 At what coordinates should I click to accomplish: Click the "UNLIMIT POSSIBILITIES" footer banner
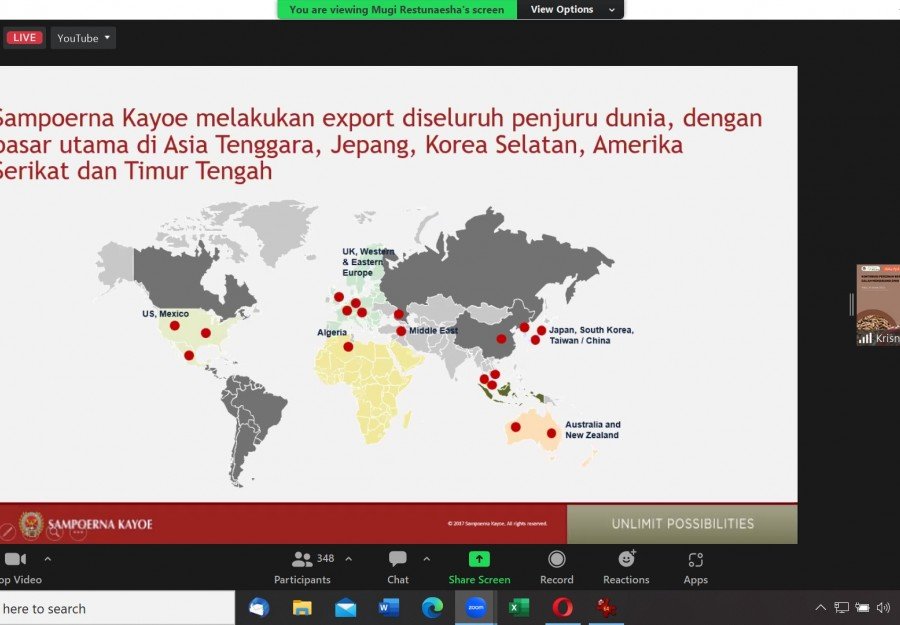[682, 523]
